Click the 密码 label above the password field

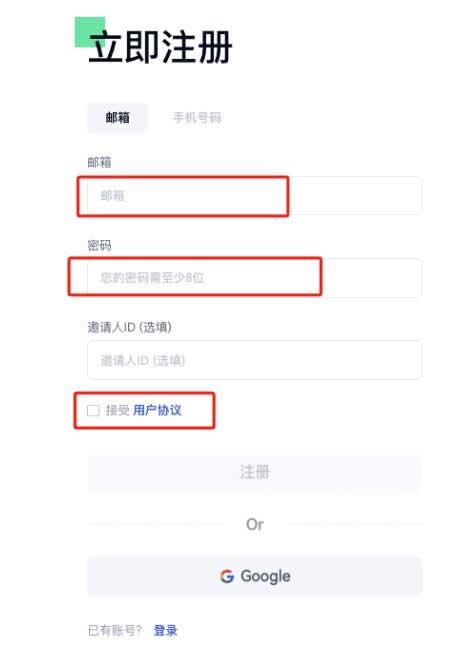click(99, 245)
